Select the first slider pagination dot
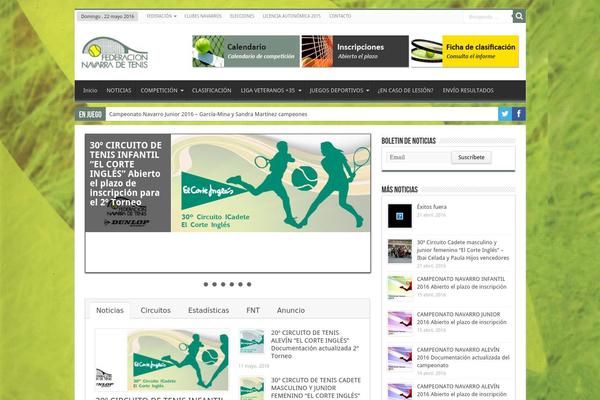The image size is (600, 400). tap(206, 284)
